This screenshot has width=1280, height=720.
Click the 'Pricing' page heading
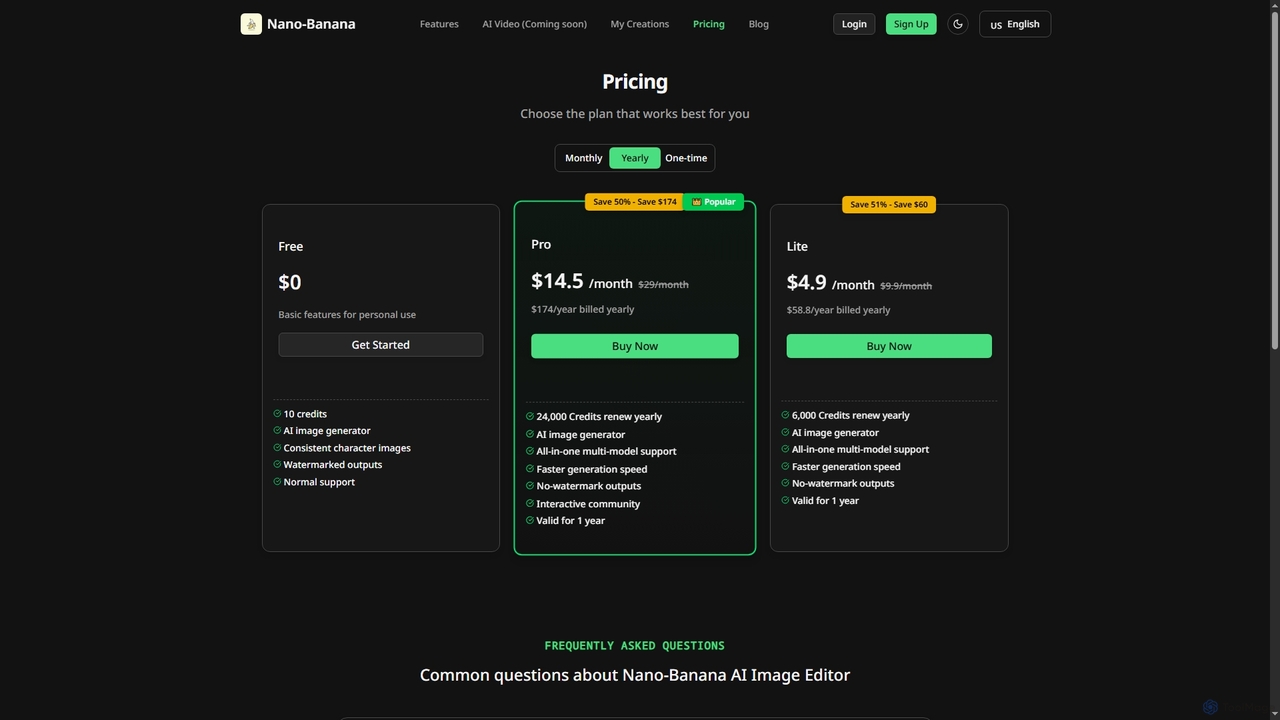[635, 82]
